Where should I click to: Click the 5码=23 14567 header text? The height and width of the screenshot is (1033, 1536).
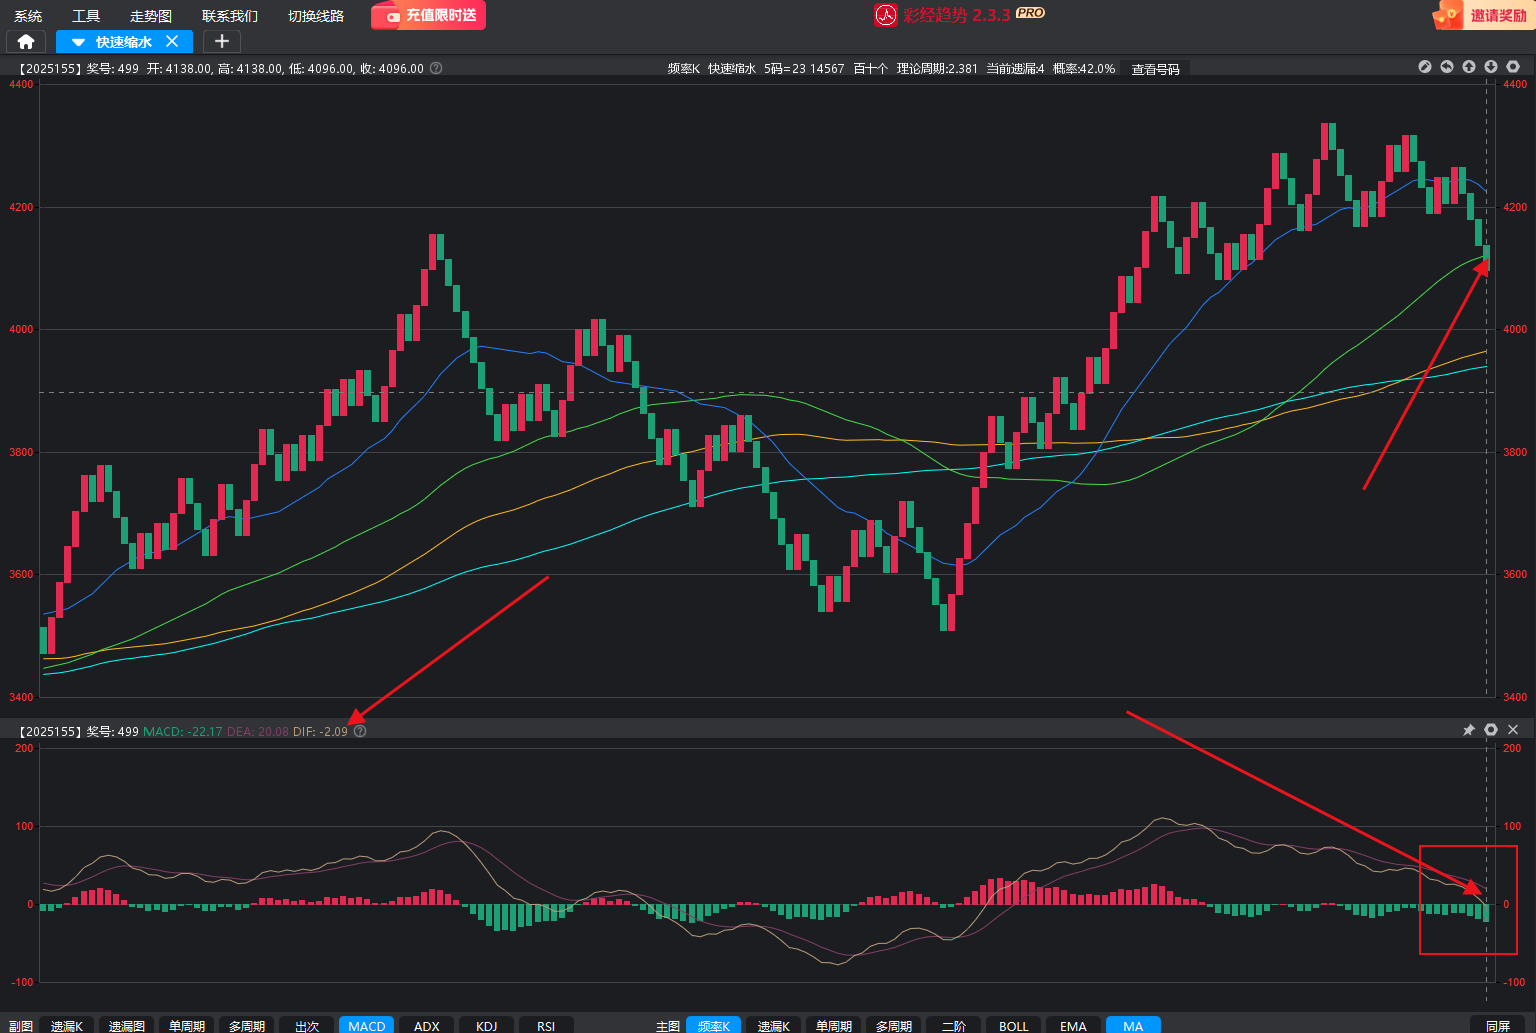click(804, 69)
